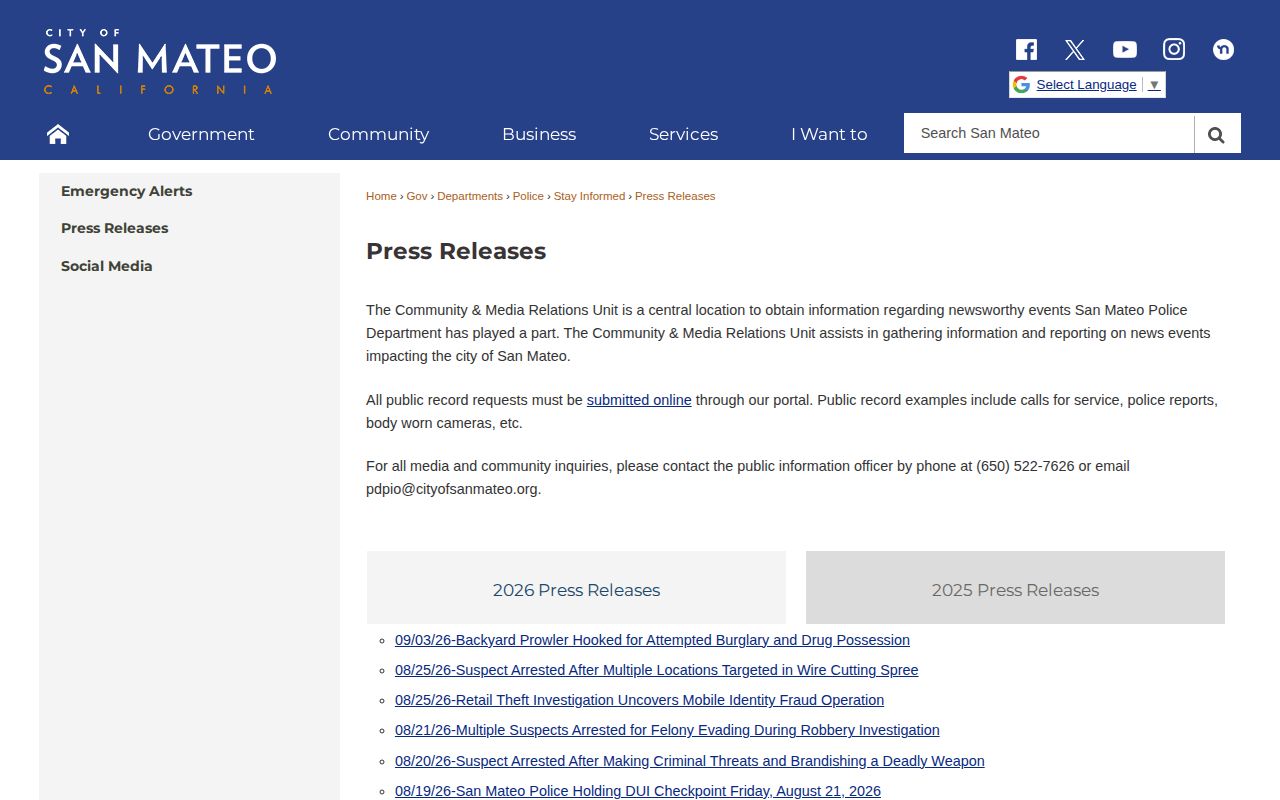
Task: Click the search magnifier button
Action: coord(1217,133)
